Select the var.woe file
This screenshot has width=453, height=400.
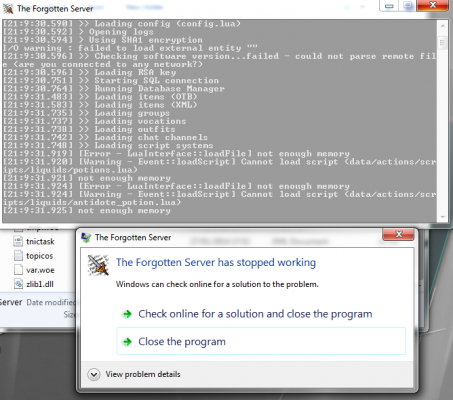(x=34, y=270)
